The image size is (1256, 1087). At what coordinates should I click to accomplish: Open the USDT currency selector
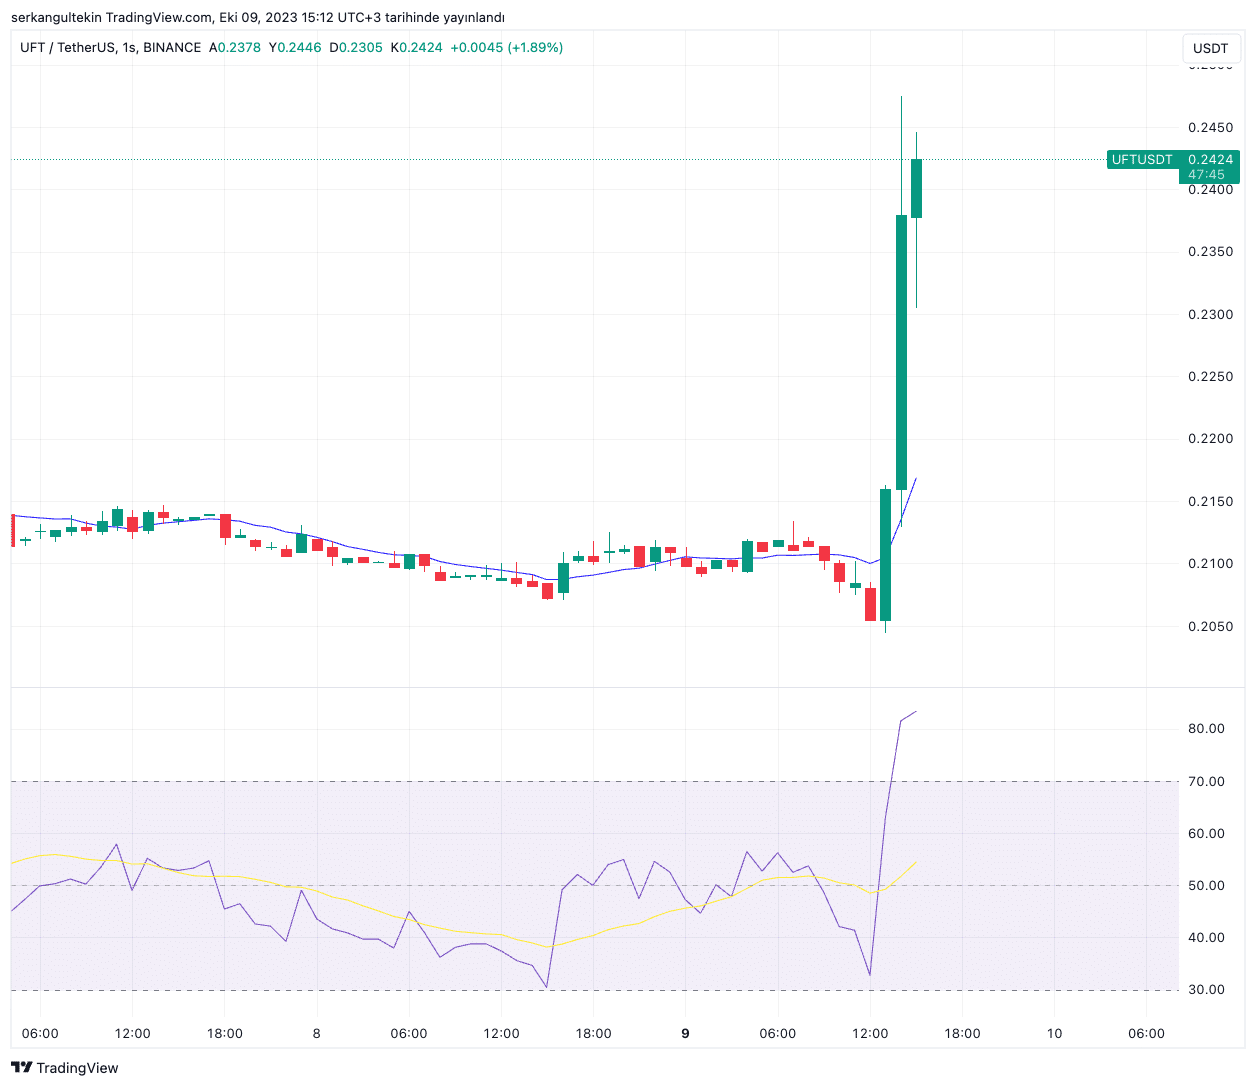click(x=1210, y=48)
